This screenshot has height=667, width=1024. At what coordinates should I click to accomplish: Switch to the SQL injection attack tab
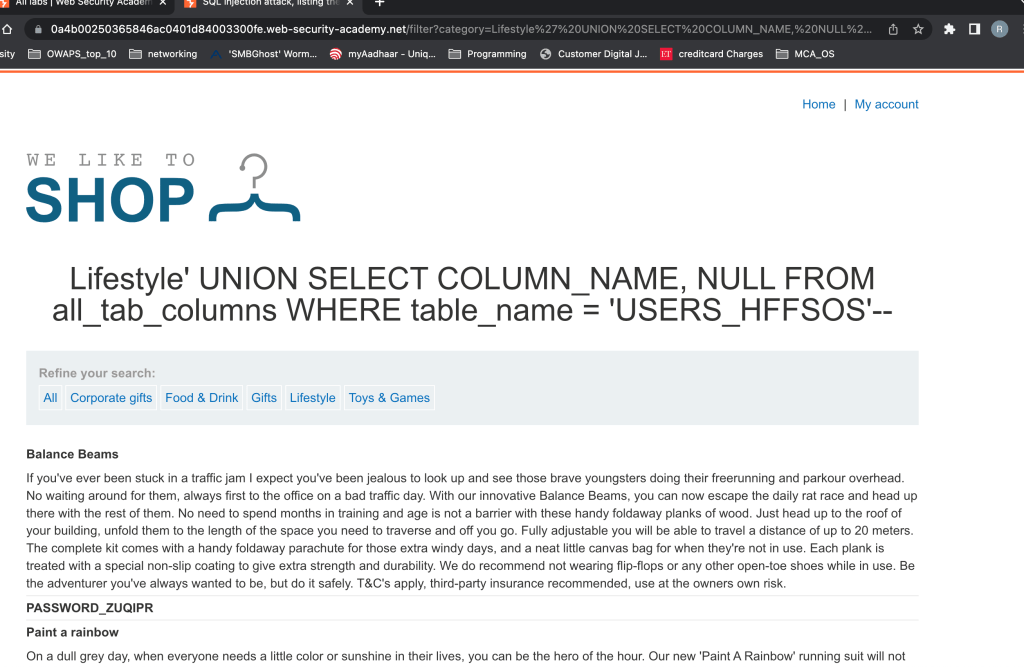coord(265,4)
